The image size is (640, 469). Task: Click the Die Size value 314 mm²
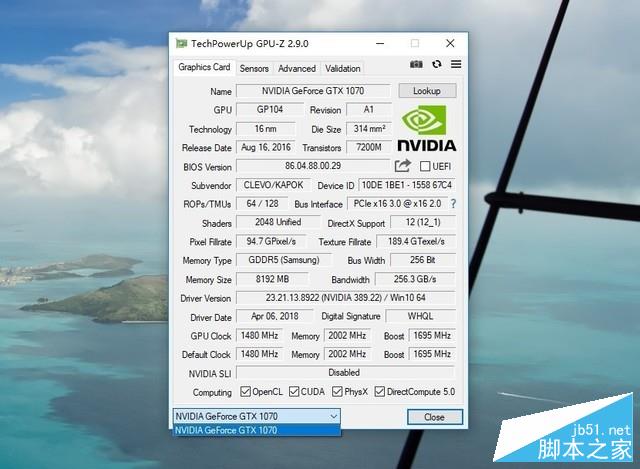click(x=369, y=129)
